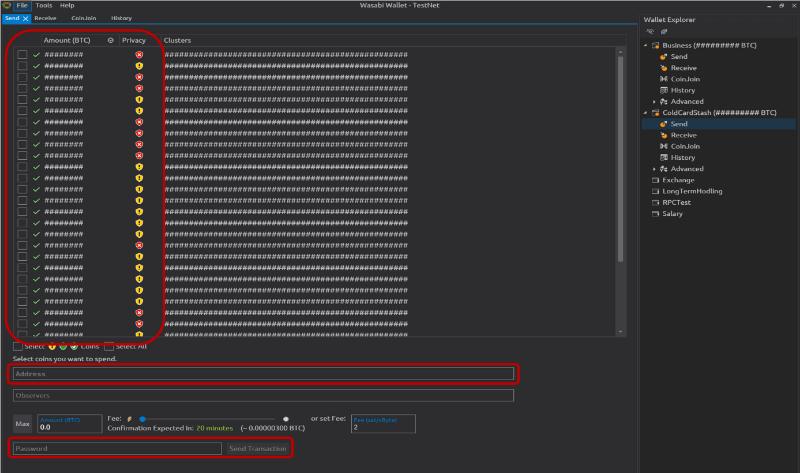
Task: Expand Advanced under Business wallet
Action: coord(654,101)
